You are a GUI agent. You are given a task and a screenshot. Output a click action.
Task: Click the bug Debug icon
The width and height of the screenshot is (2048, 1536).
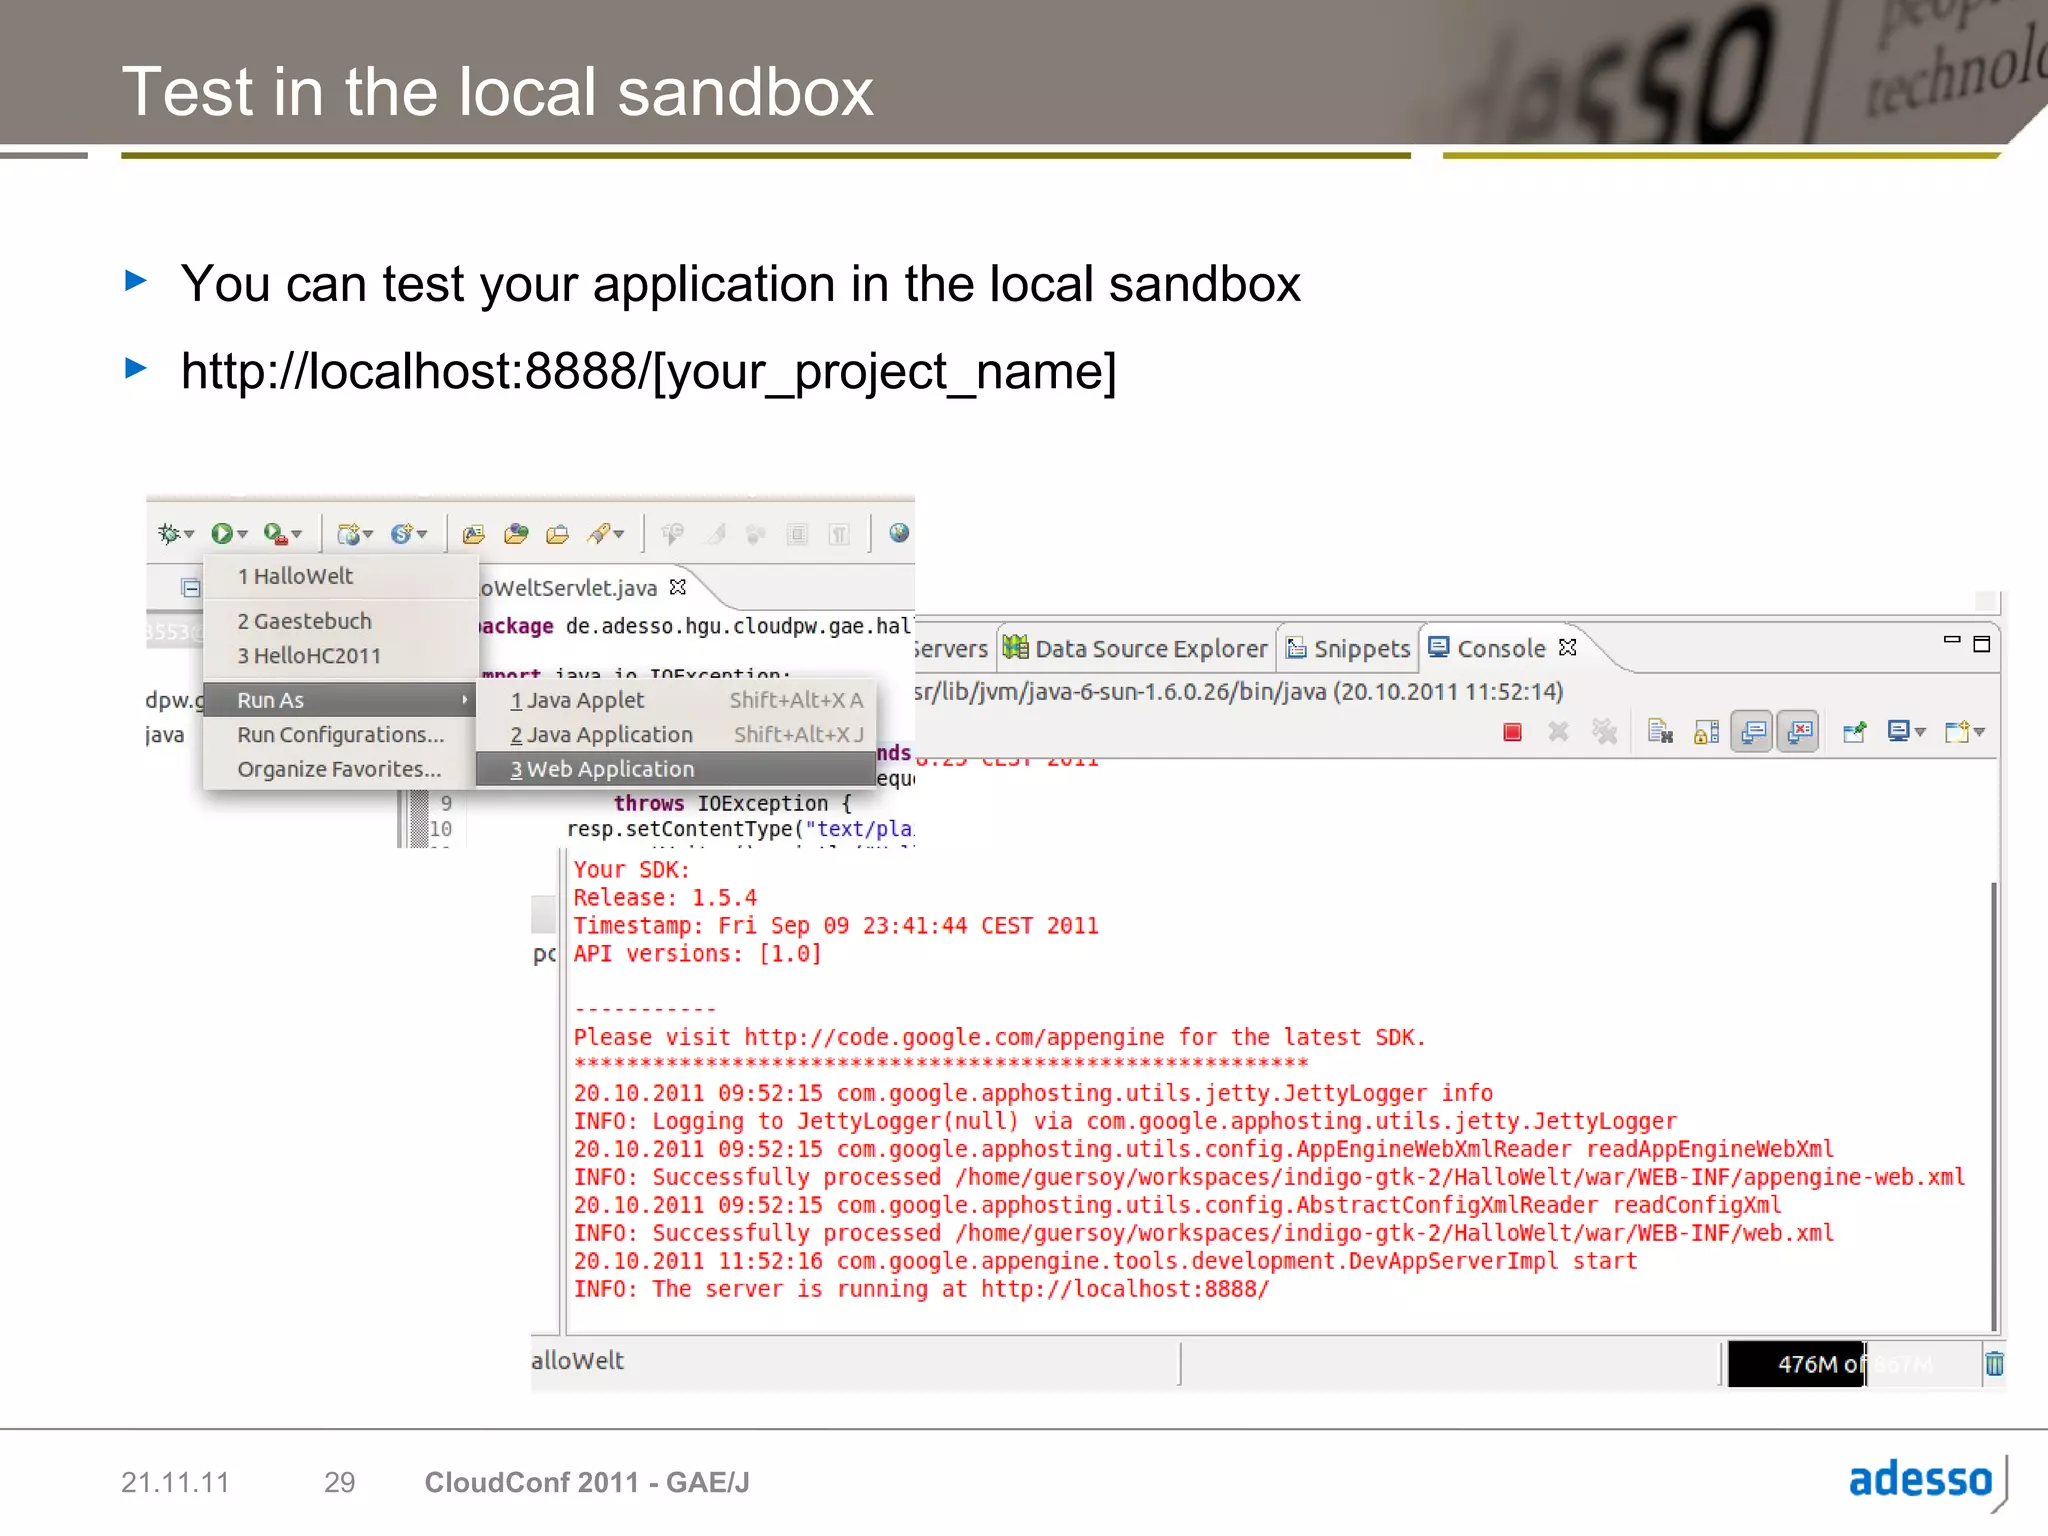169,534
